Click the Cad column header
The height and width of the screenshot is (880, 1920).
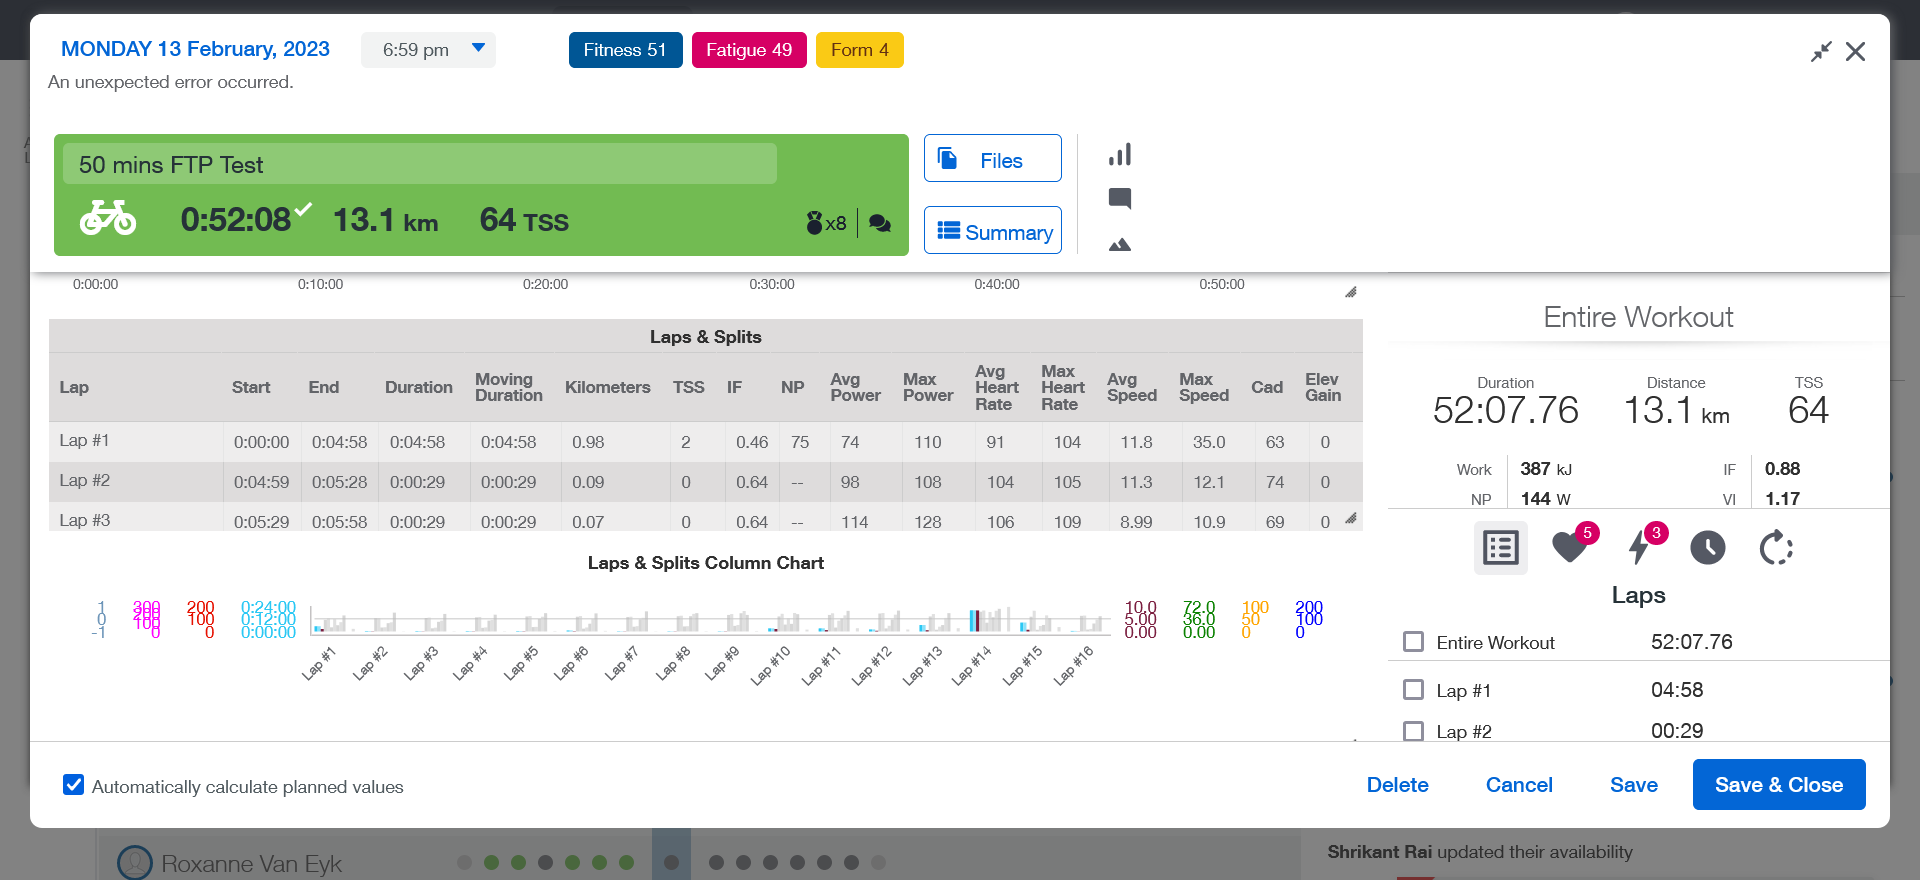coord(1266,387)
